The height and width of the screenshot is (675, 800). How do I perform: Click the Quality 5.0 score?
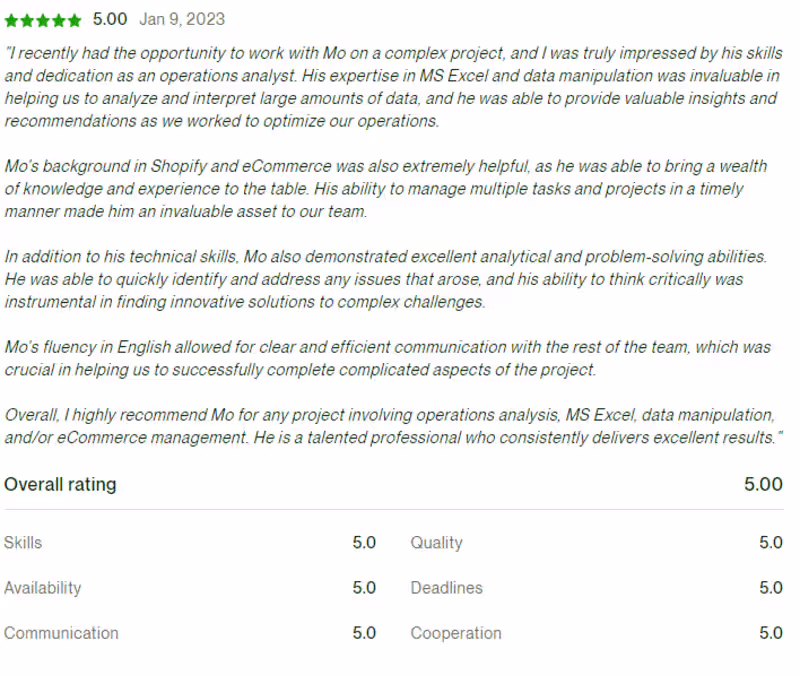coord(770,543)
